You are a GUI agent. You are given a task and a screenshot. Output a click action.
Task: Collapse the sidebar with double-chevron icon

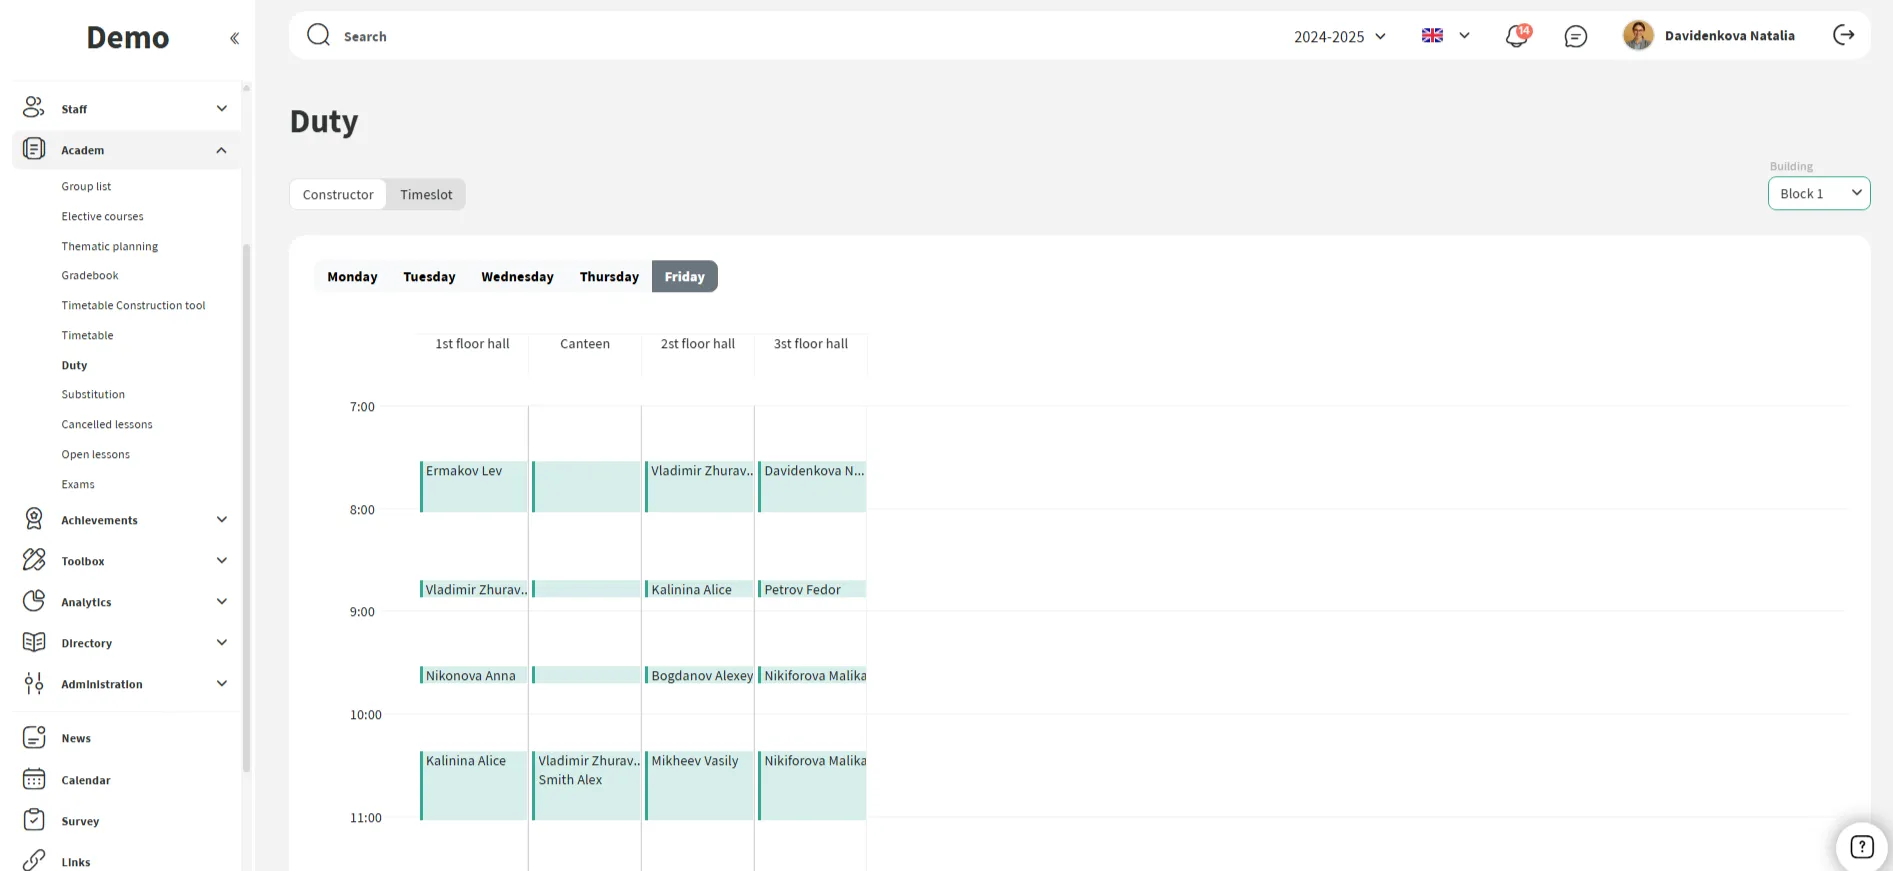(234, 38)
